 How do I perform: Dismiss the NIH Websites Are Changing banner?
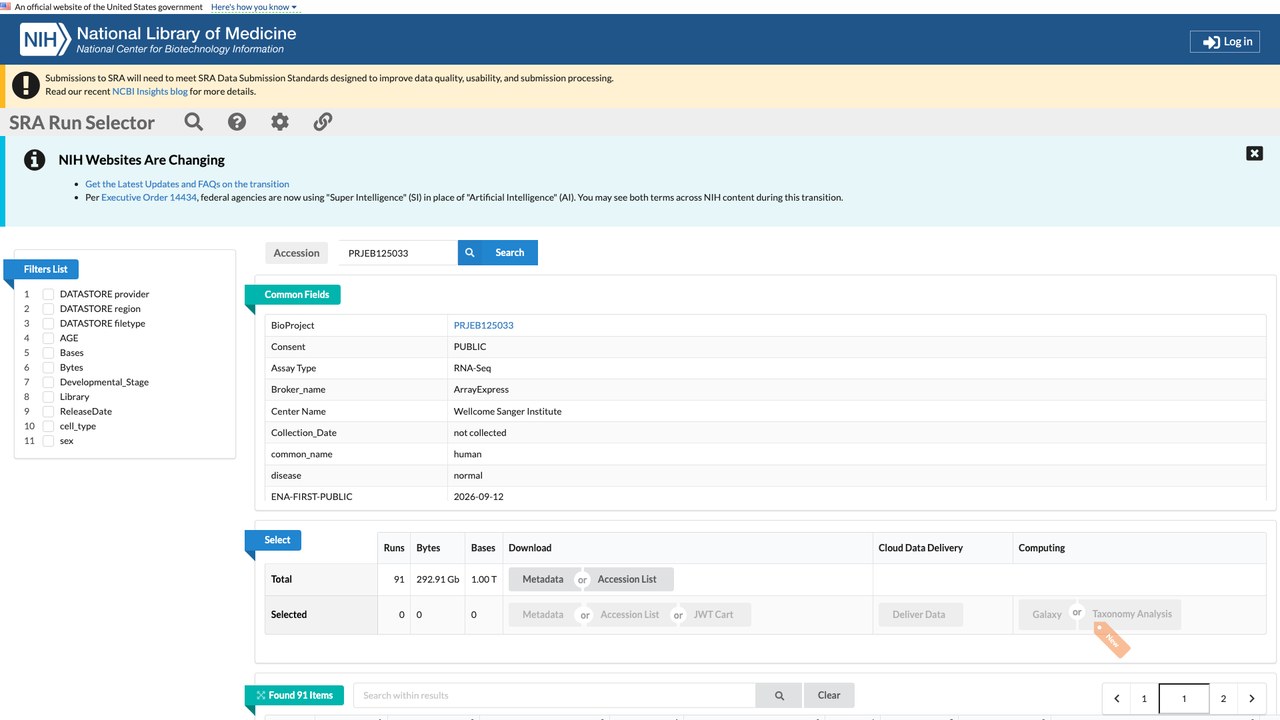pyautogui.click(x=1254, y=153)
